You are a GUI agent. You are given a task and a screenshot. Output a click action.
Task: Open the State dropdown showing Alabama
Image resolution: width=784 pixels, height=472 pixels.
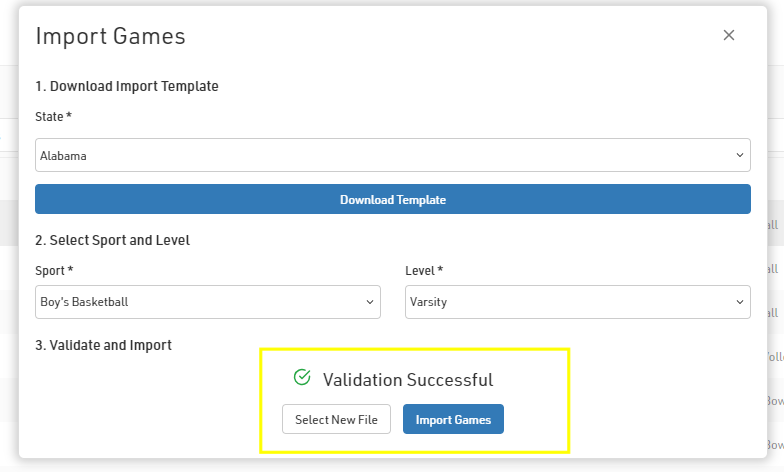(x=392, y=155)
